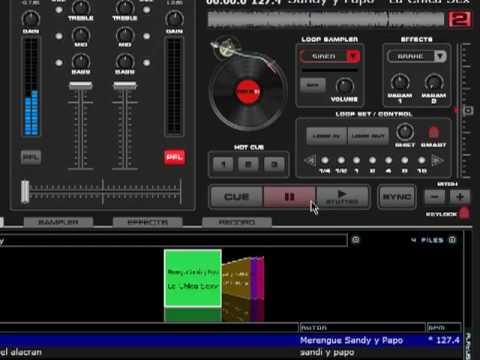Sync deck 2 with the SYNC button
480x360 pixels.
(x=397, y=197)
